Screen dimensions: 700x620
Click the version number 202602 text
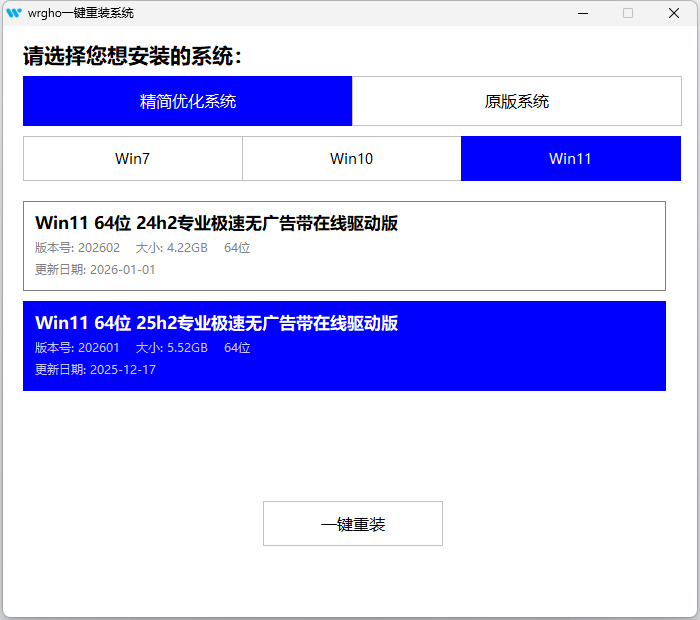point(77,248)
